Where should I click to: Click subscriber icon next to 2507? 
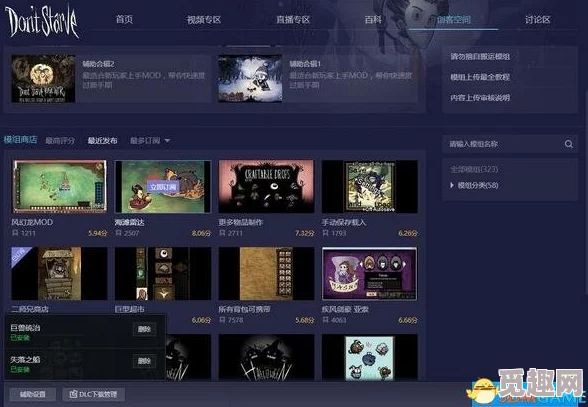pyautogui.click(x=118, y=233)
